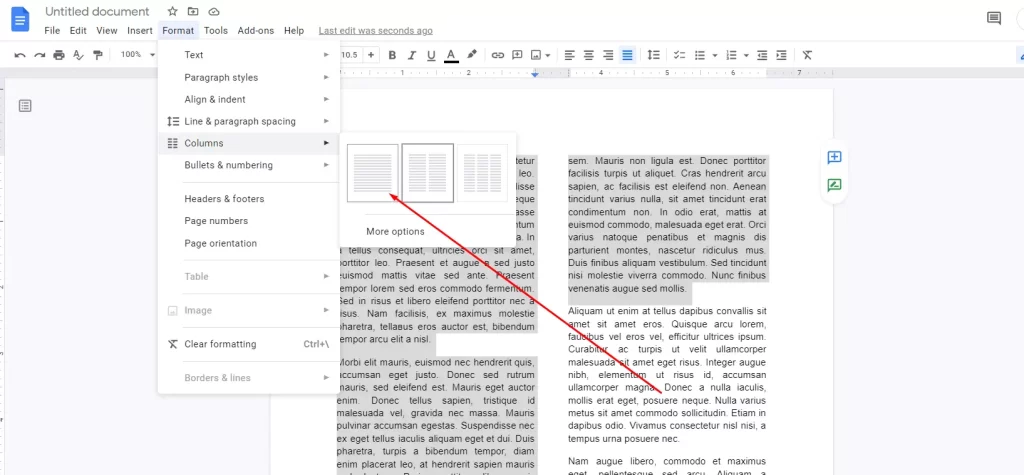
Task: Open 'Last edit was seconds ago' link
Action: [x=376, y=31]
